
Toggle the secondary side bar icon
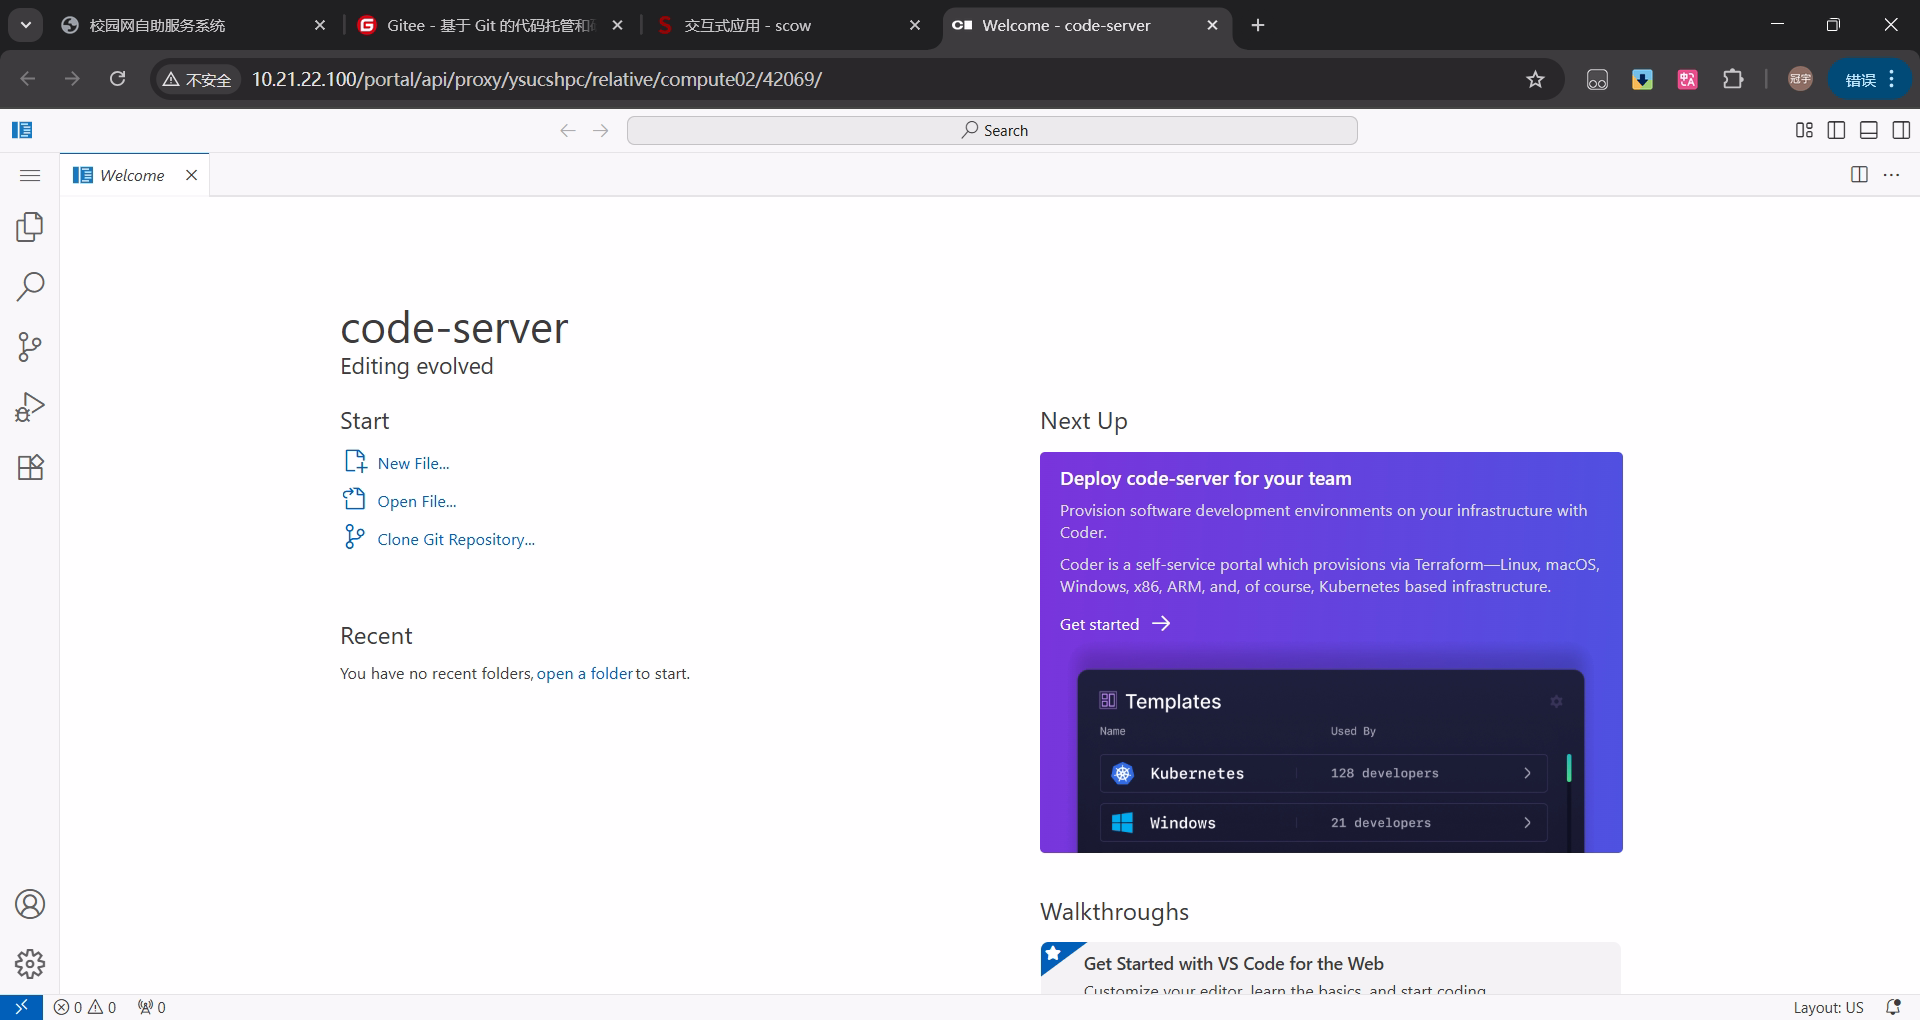(x=1901, y=130)
